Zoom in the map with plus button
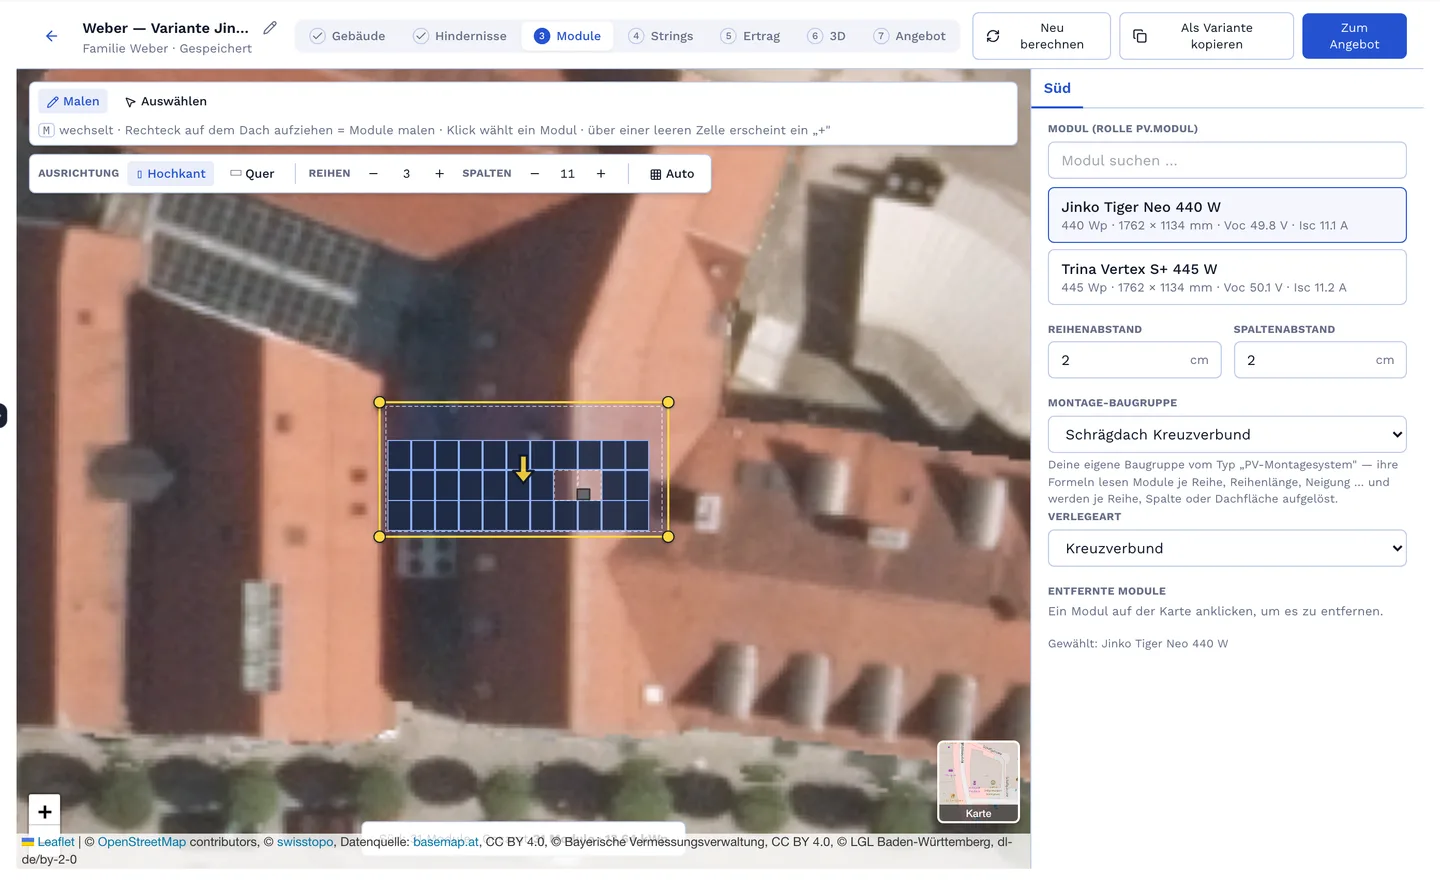The height and width of the screenshot is (881, 1440). click(x=45, y=811)
